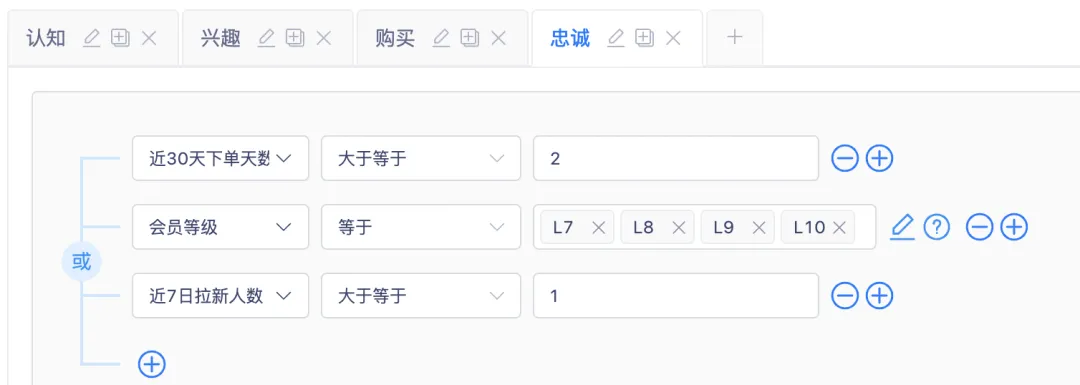The height and width of the screenshot is (385, 1080).
Task: Add condition after 近7日拉新人数 row
Action: tap(879, 296)
